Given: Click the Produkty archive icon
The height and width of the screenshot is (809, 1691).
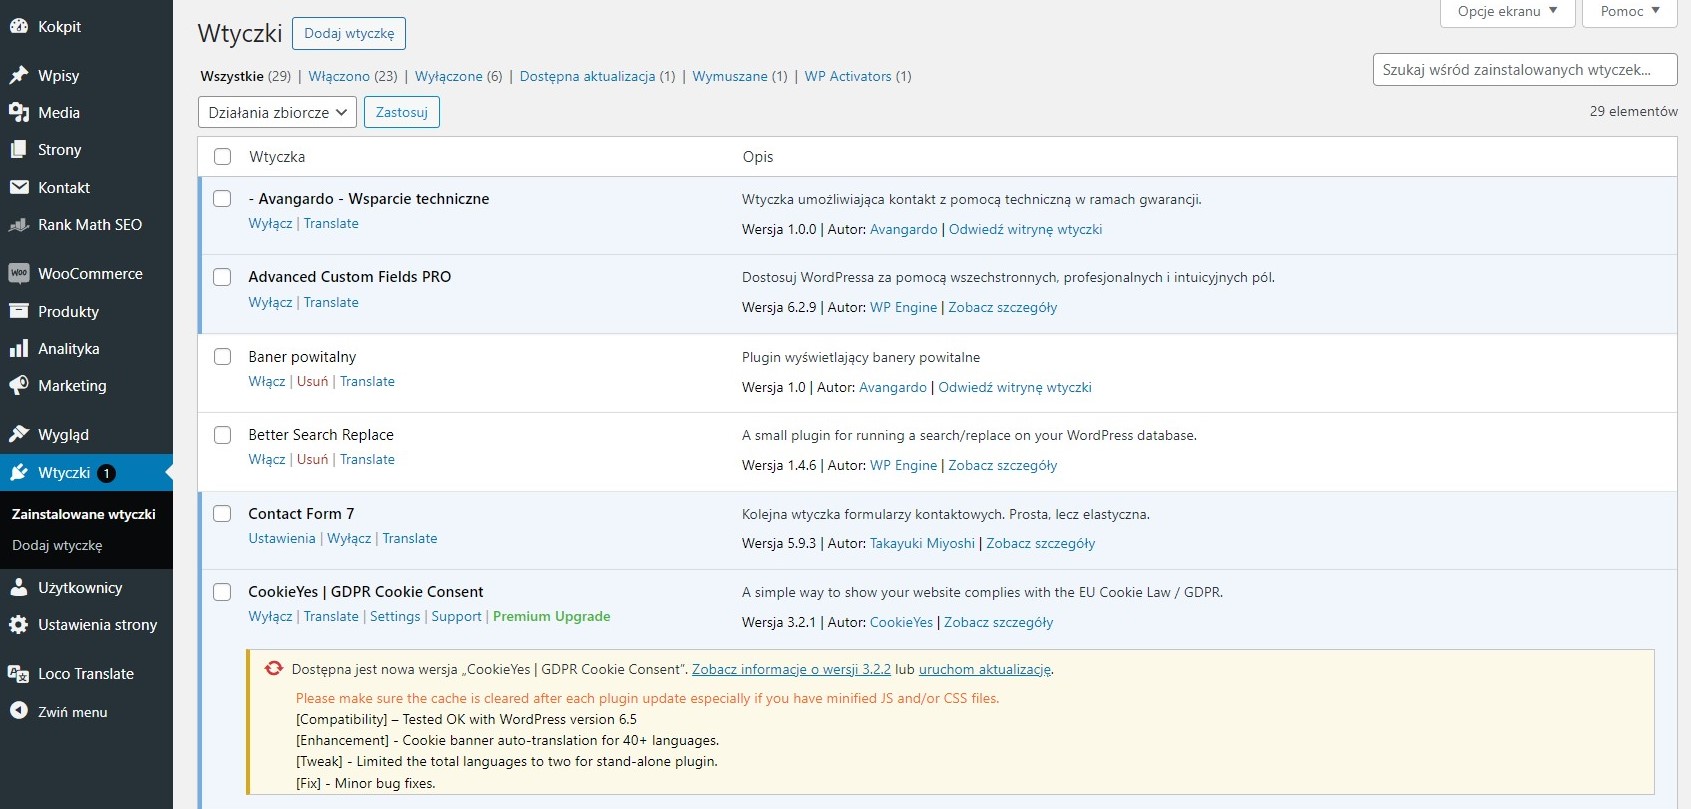Looking at the screenshot, I should tap(18, 312).
